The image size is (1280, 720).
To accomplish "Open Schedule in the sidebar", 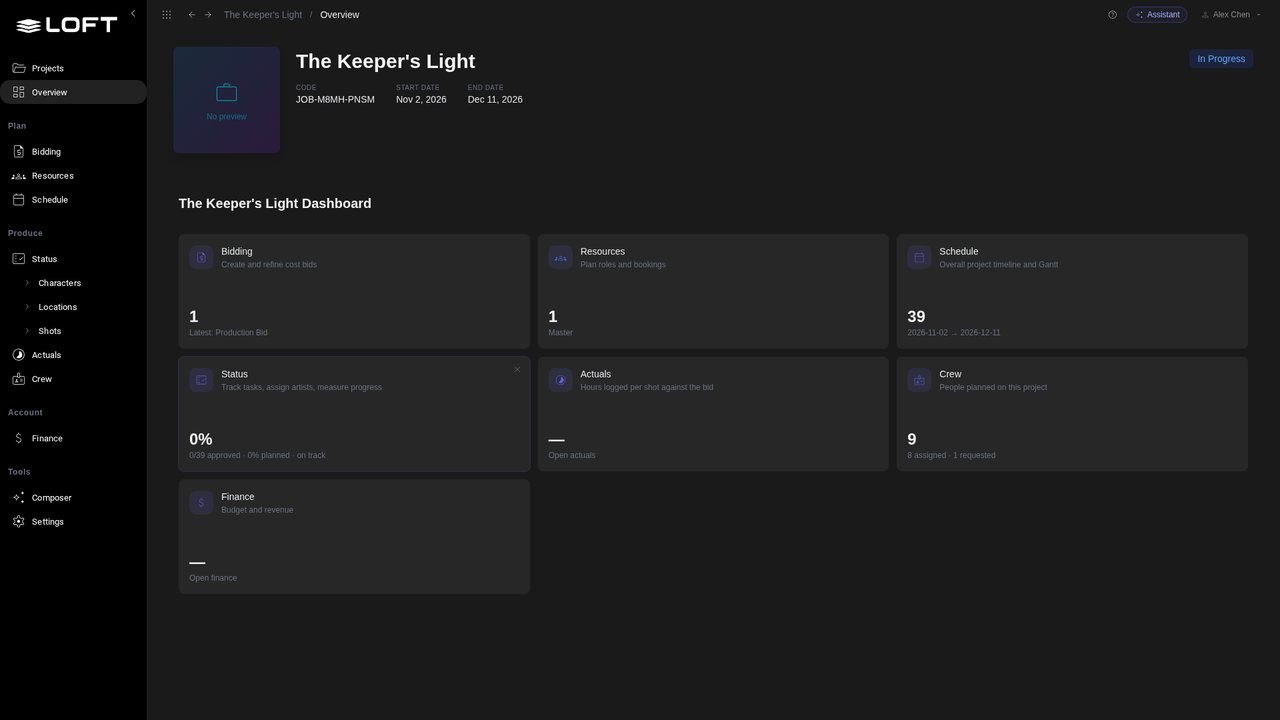I will [x=73, y=200].
